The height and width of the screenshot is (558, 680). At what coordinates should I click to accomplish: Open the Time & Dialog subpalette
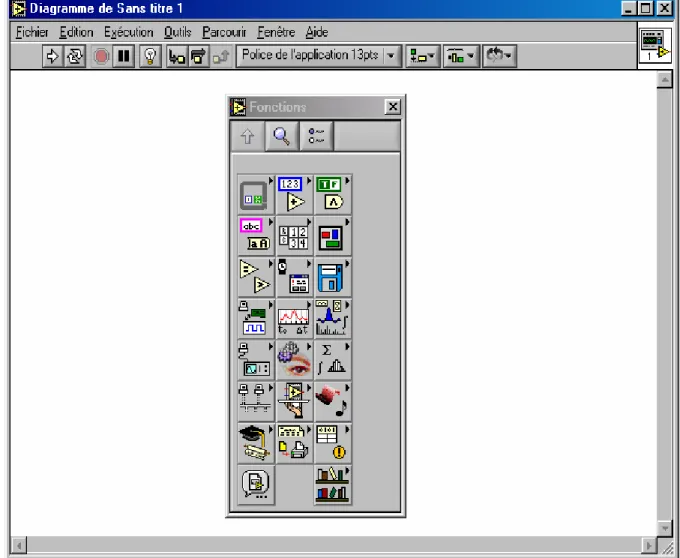coord(294,277)
